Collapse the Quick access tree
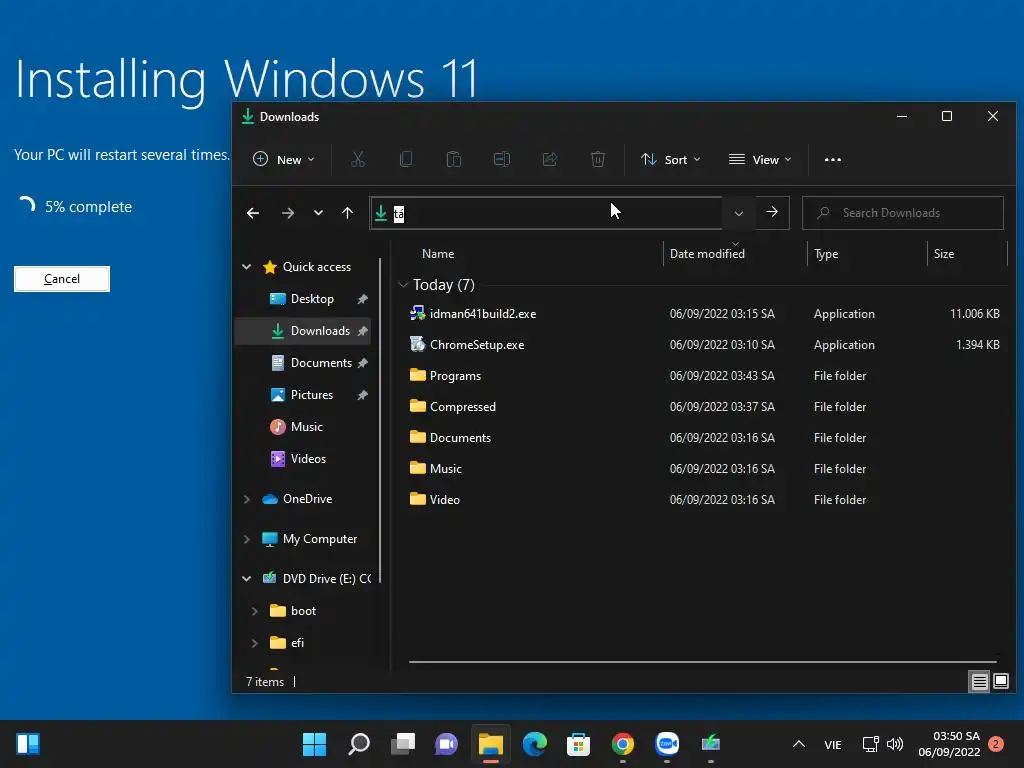The width and height of the screenshot is (1024, 768). (x=247, y=266)
